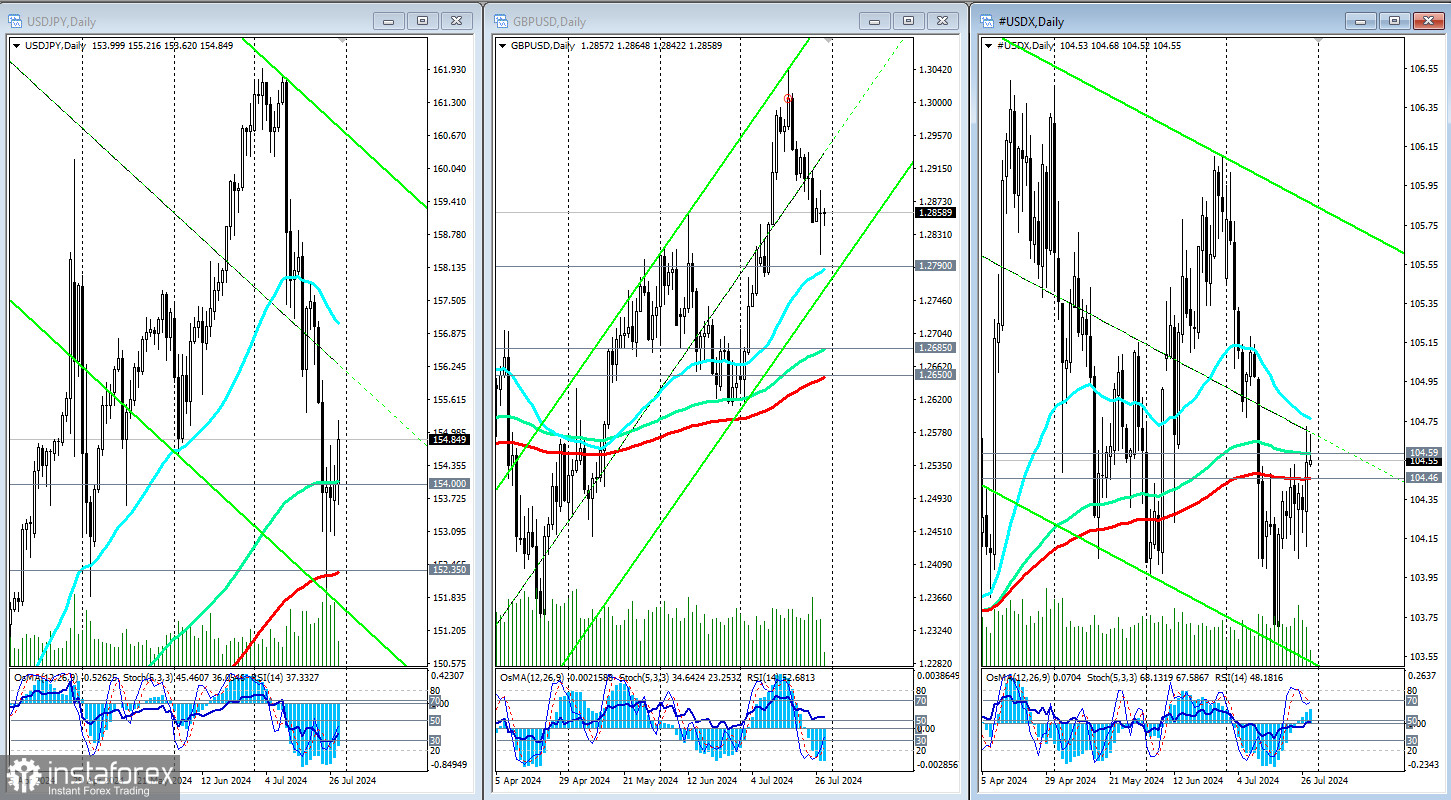Click 26 Jul 2024 date on USDJPY time axis
Screen dimensions: 1451x800
[352, 780]
